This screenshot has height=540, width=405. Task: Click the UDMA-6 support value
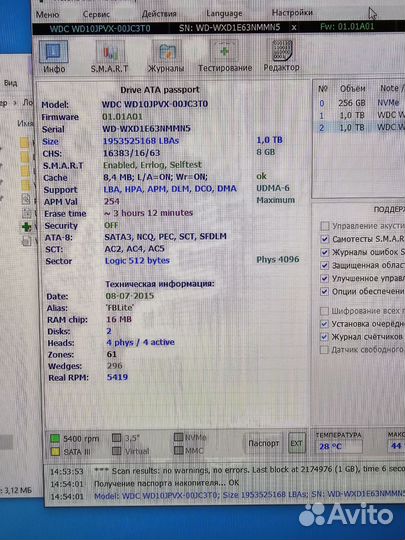tap(273, 188)
